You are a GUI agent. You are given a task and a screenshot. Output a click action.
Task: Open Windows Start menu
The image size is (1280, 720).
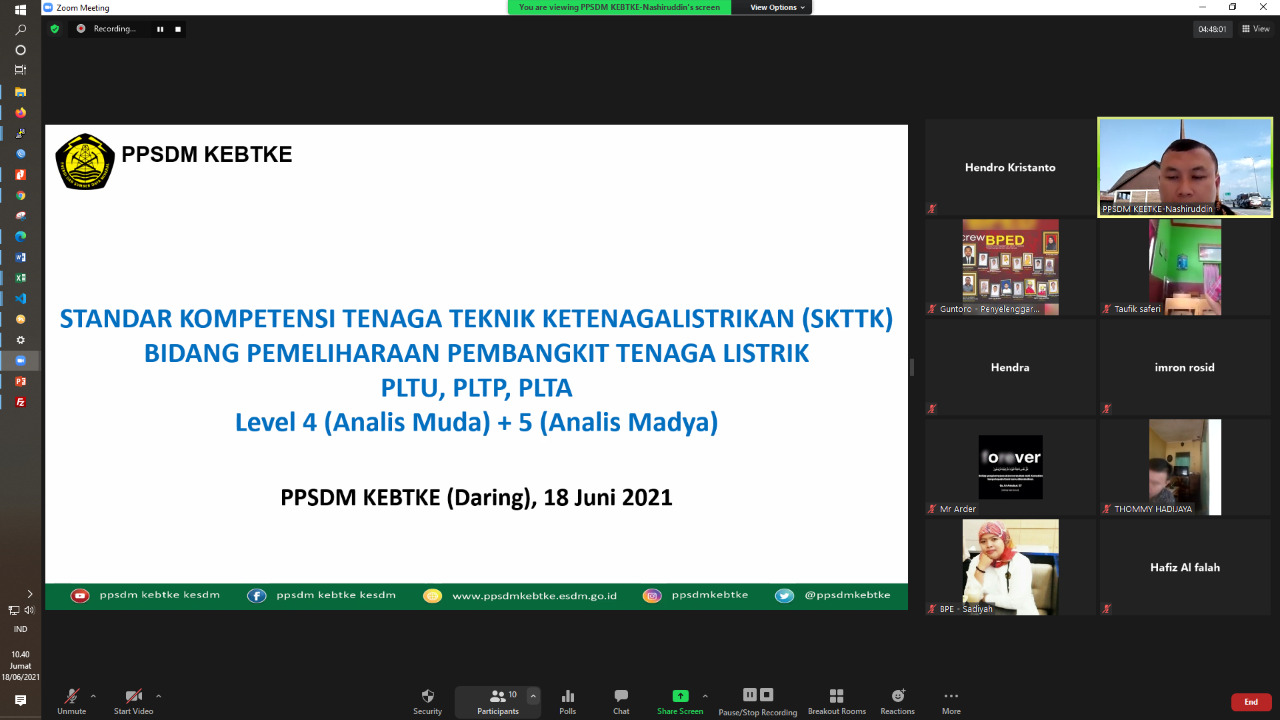coord(20,9)
